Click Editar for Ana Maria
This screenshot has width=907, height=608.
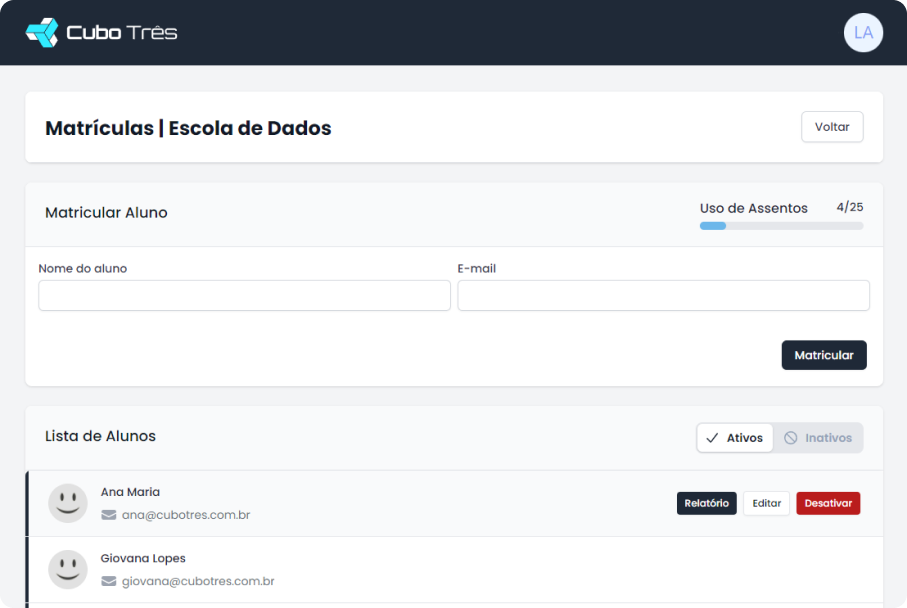(765, 503)
